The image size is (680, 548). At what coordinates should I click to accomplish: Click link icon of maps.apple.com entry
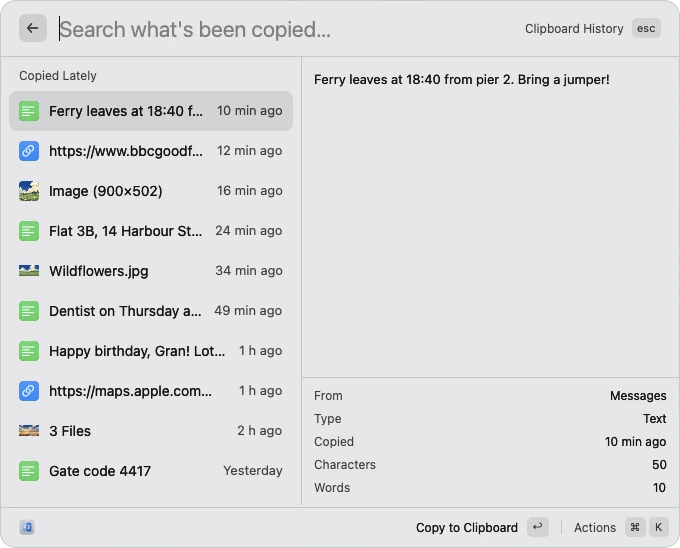click(29, 391)
